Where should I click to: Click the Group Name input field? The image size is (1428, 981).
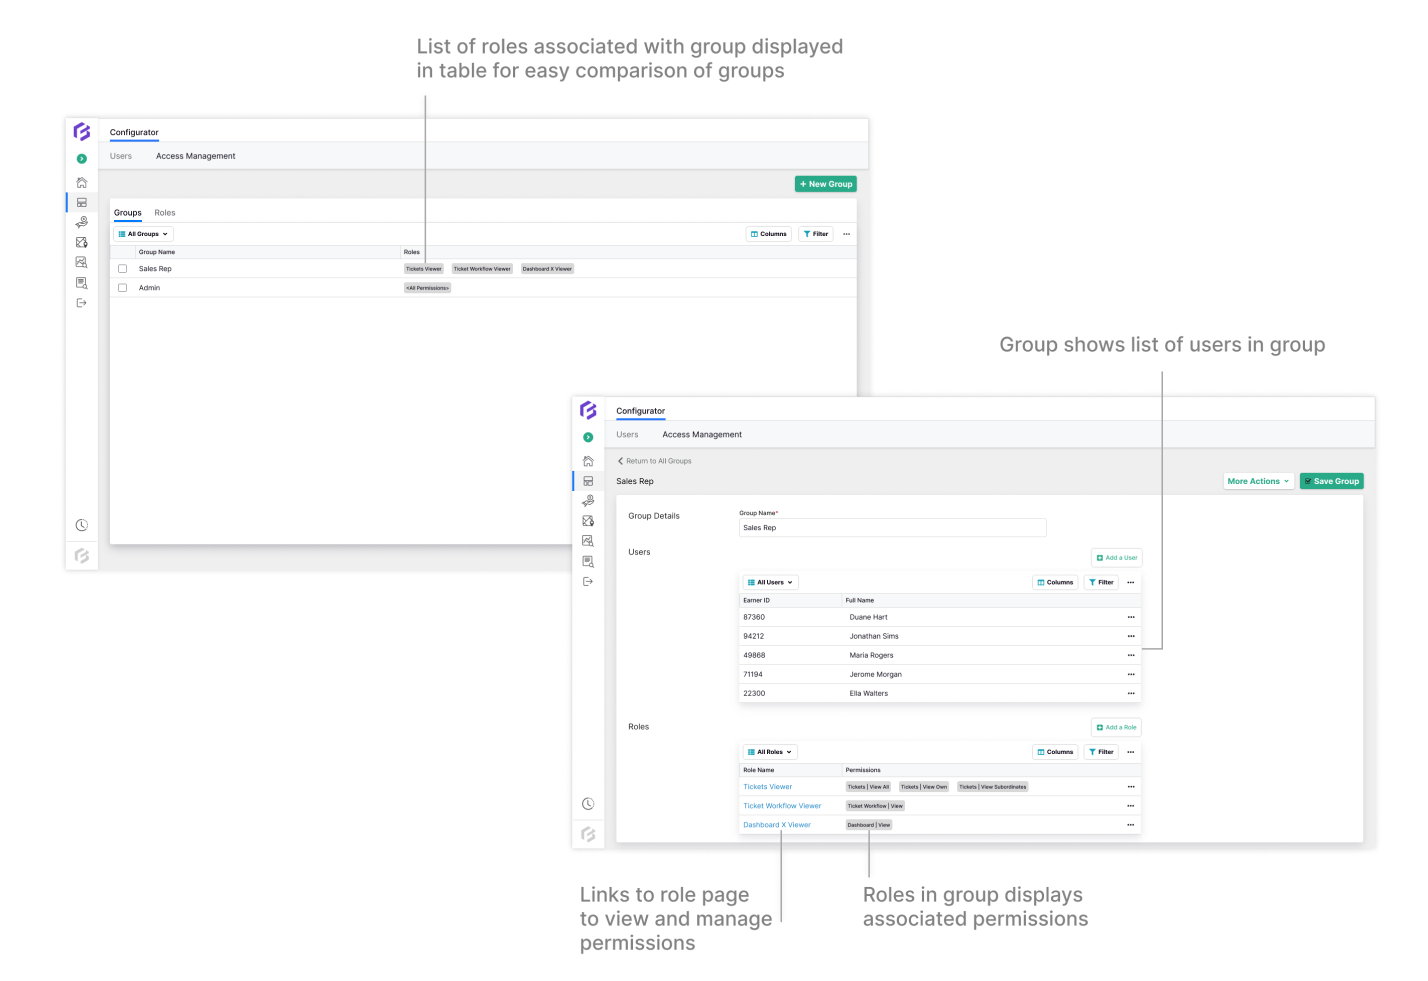[892, 528]
